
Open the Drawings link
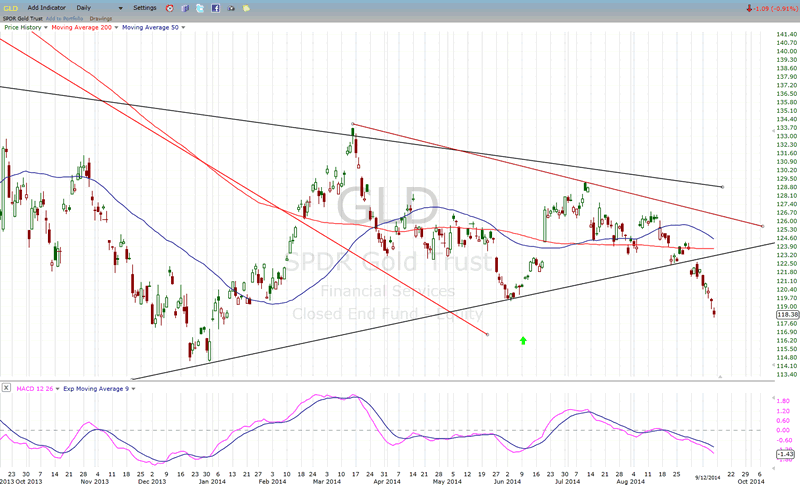click(x=101, y=18)
